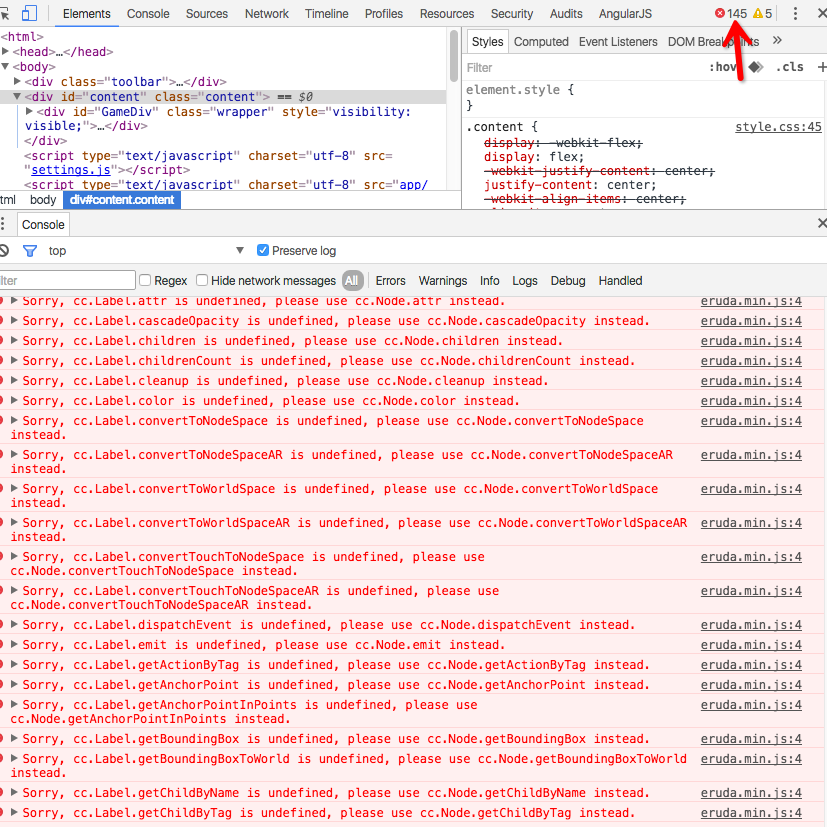This screenshot has width=827, height=827.
Task: Show more style tabs chevron
Action: (777, 41)
